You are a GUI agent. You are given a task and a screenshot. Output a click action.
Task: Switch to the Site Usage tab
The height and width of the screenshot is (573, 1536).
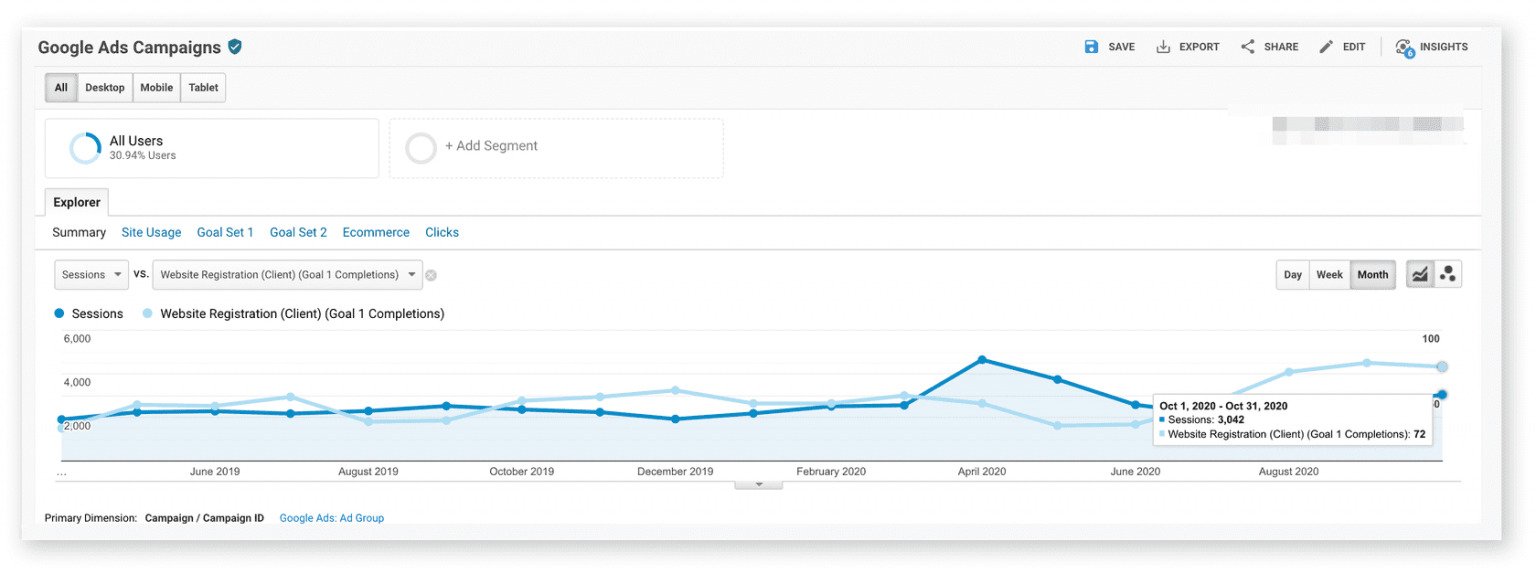(151, 232)
